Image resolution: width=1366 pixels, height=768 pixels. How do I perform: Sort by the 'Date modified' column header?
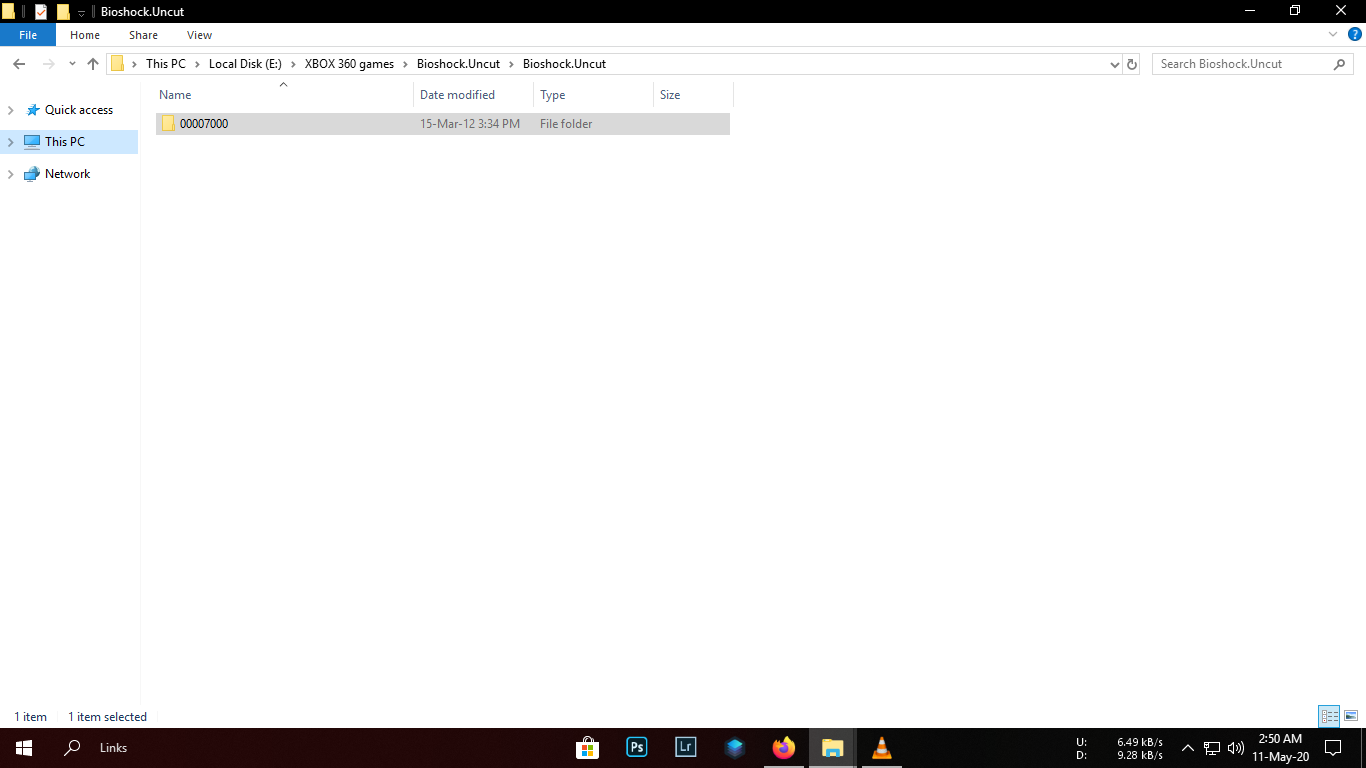[473, 95]
